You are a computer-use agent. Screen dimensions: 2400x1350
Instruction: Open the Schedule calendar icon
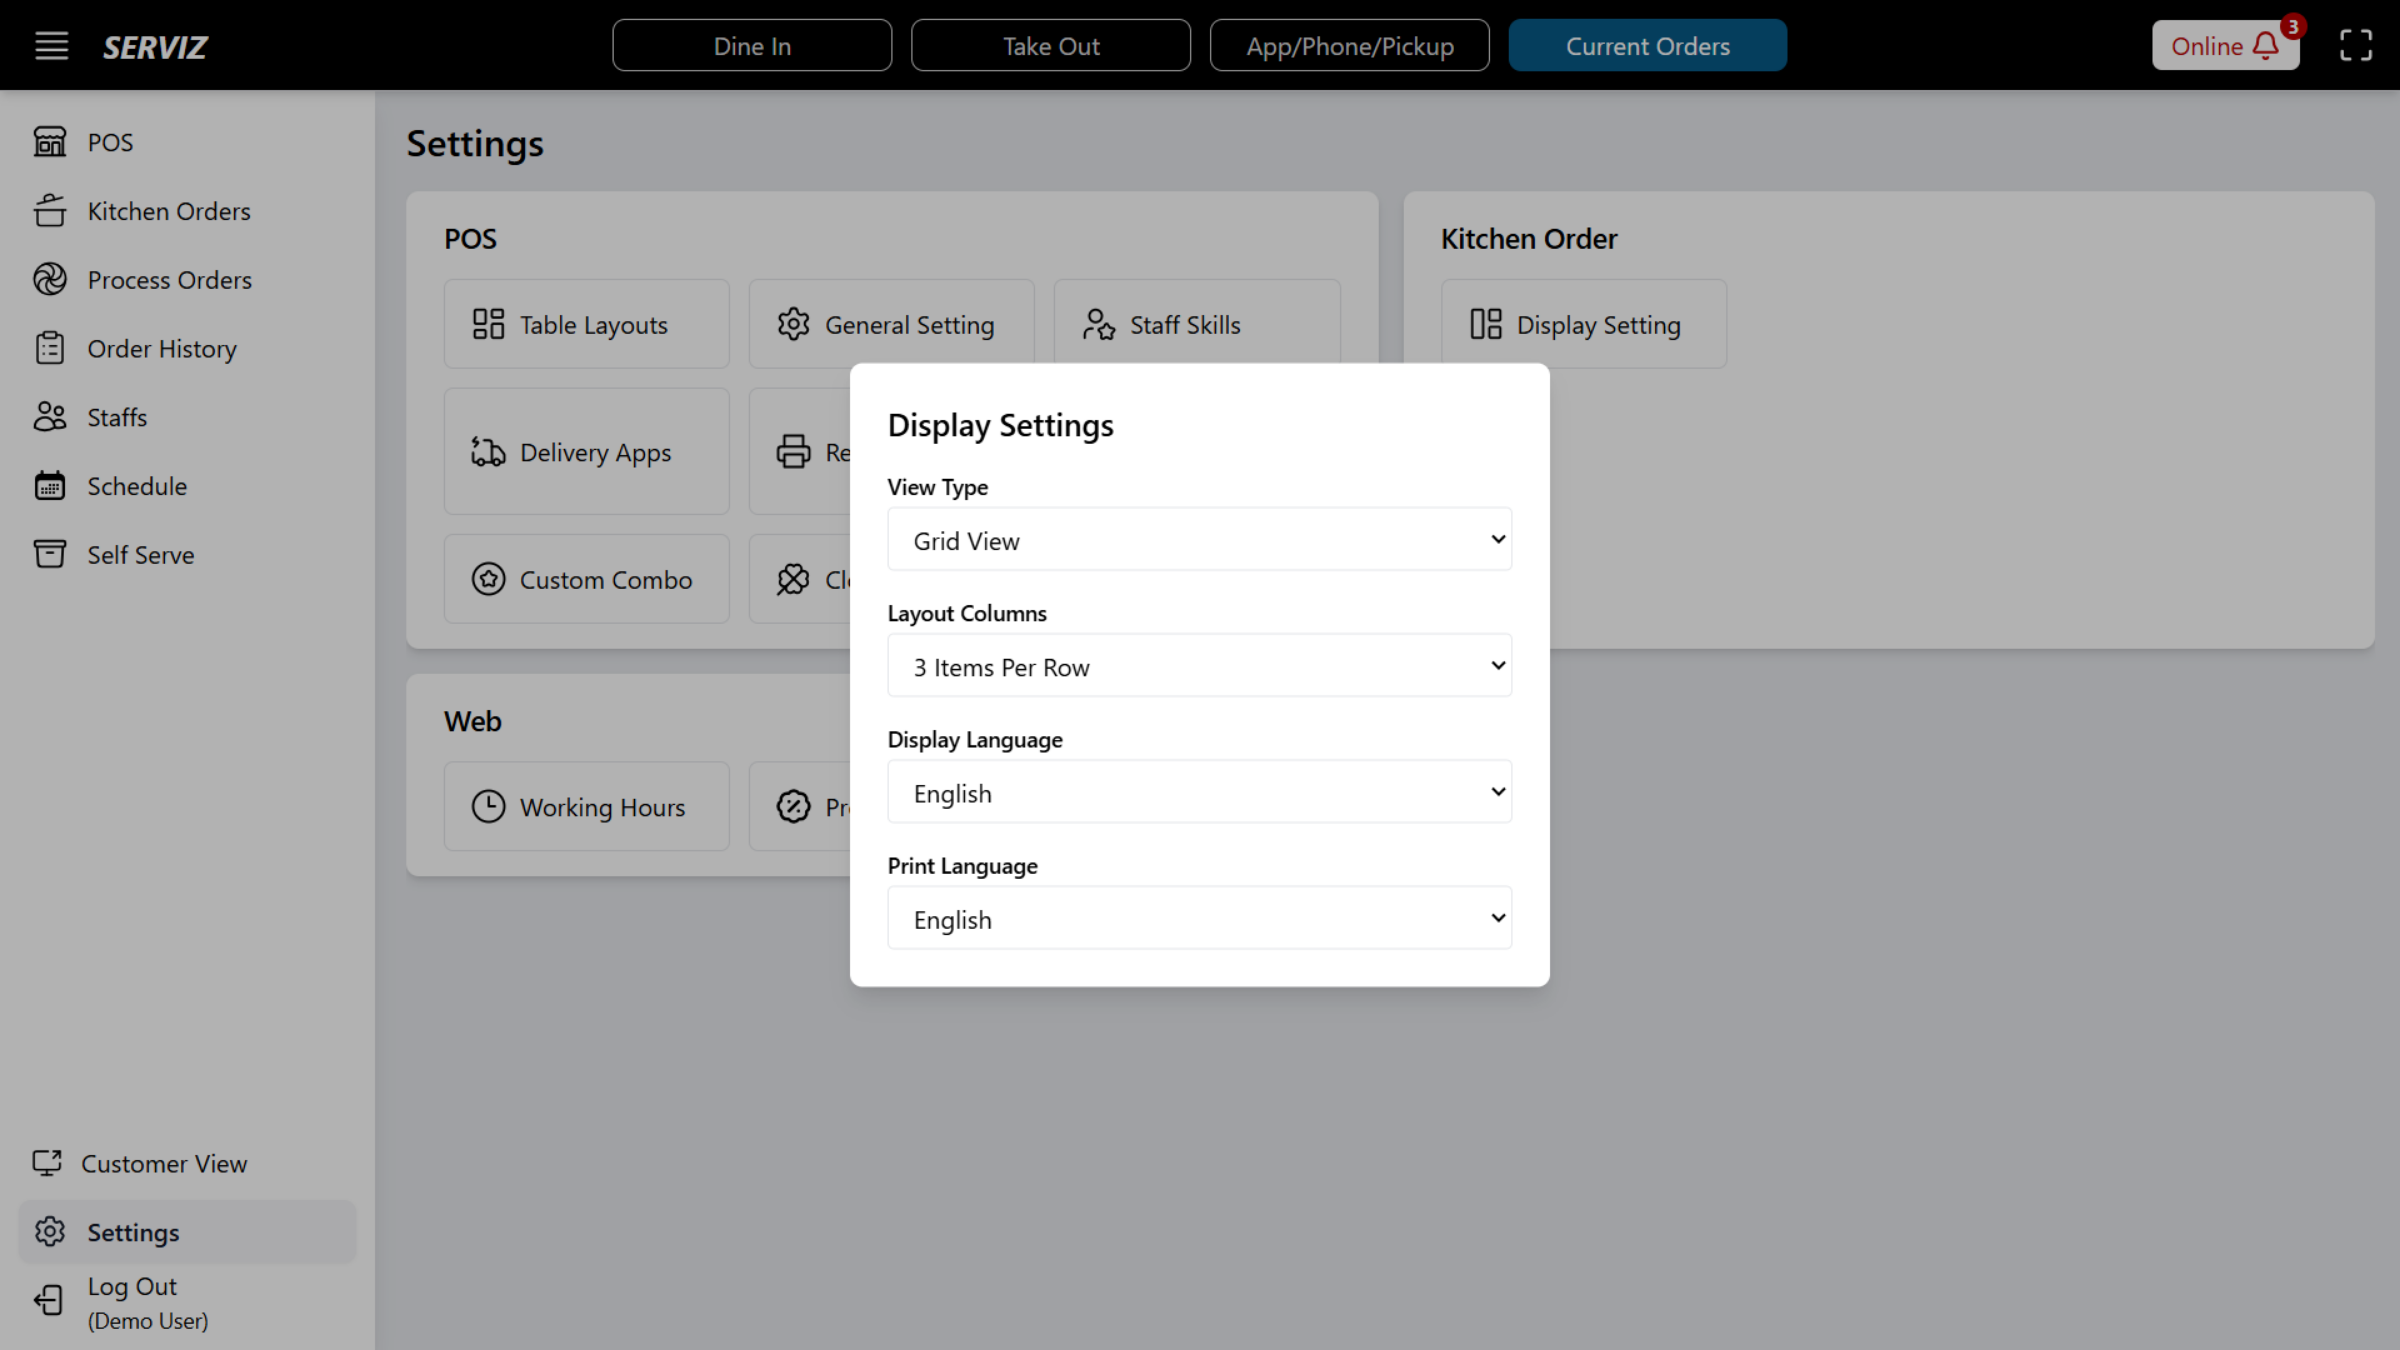click(x=51, y=485)
